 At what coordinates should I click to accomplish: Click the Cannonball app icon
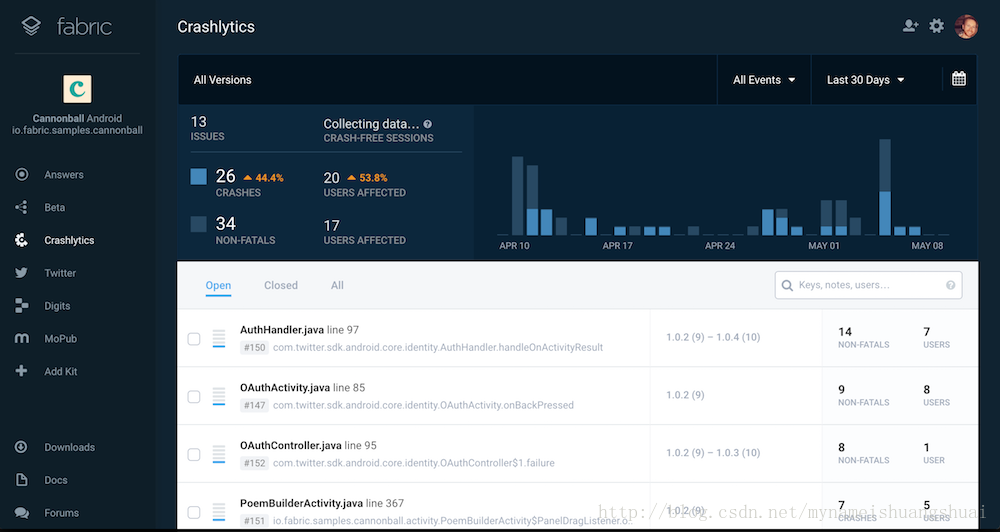point(77,89)
